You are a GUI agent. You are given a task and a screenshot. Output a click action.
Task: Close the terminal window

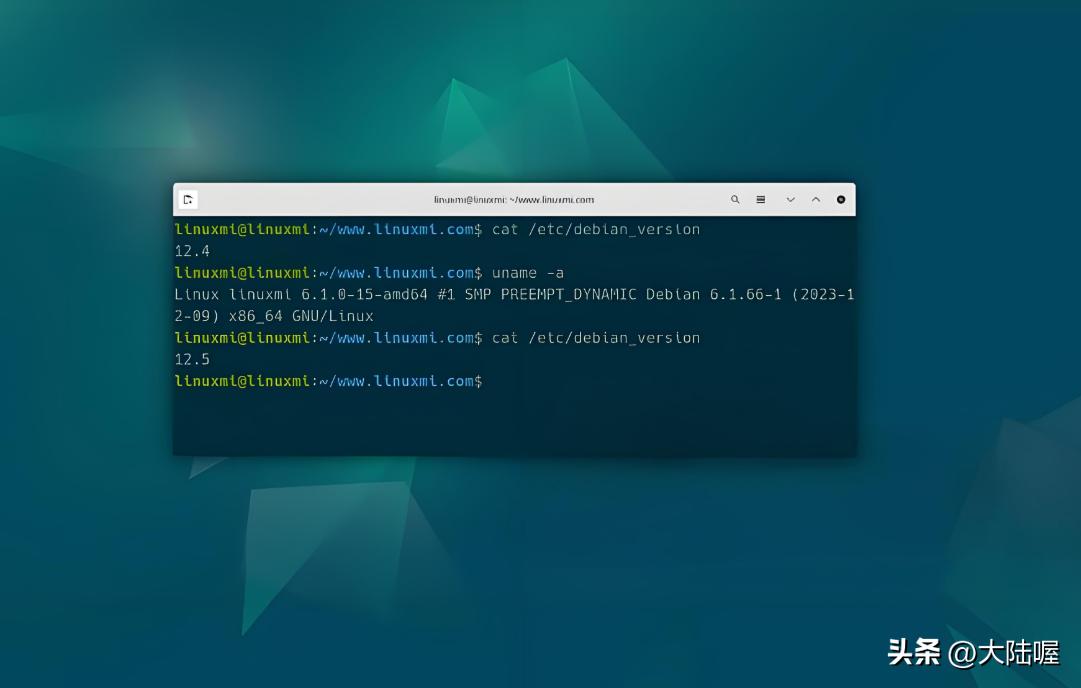(841, 199)
